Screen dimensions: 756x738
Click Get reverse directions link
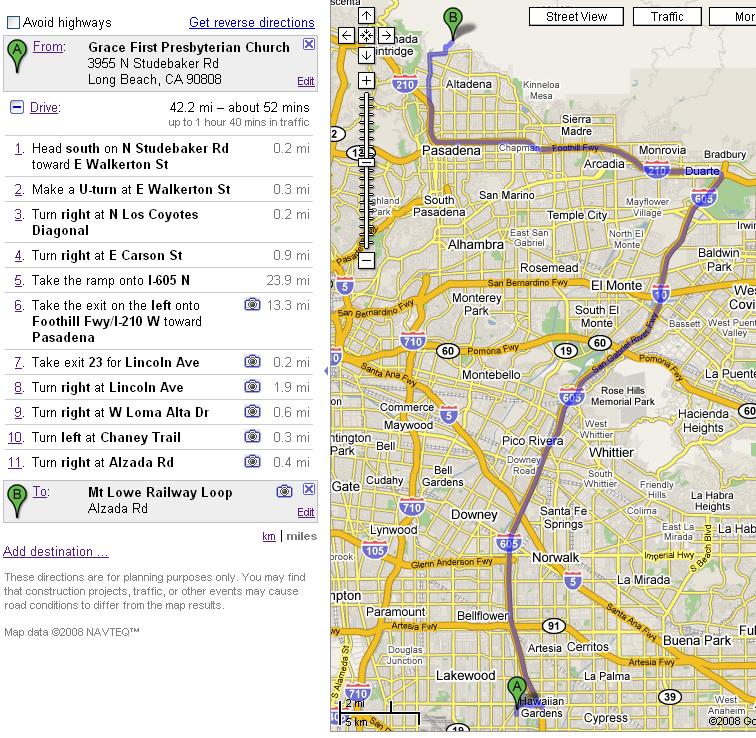coord(252,23)
